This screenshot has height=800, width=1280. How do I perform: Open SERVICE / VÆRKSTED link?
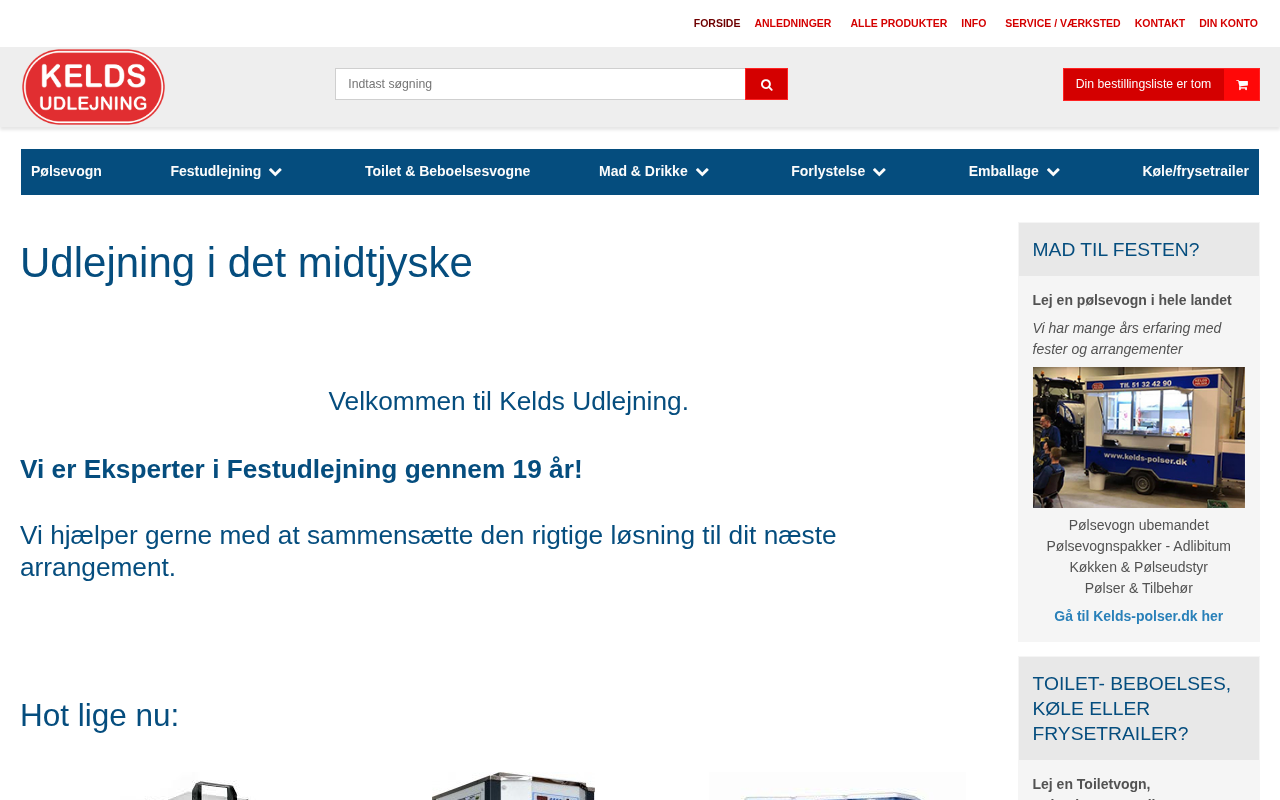pos(1063,23)
